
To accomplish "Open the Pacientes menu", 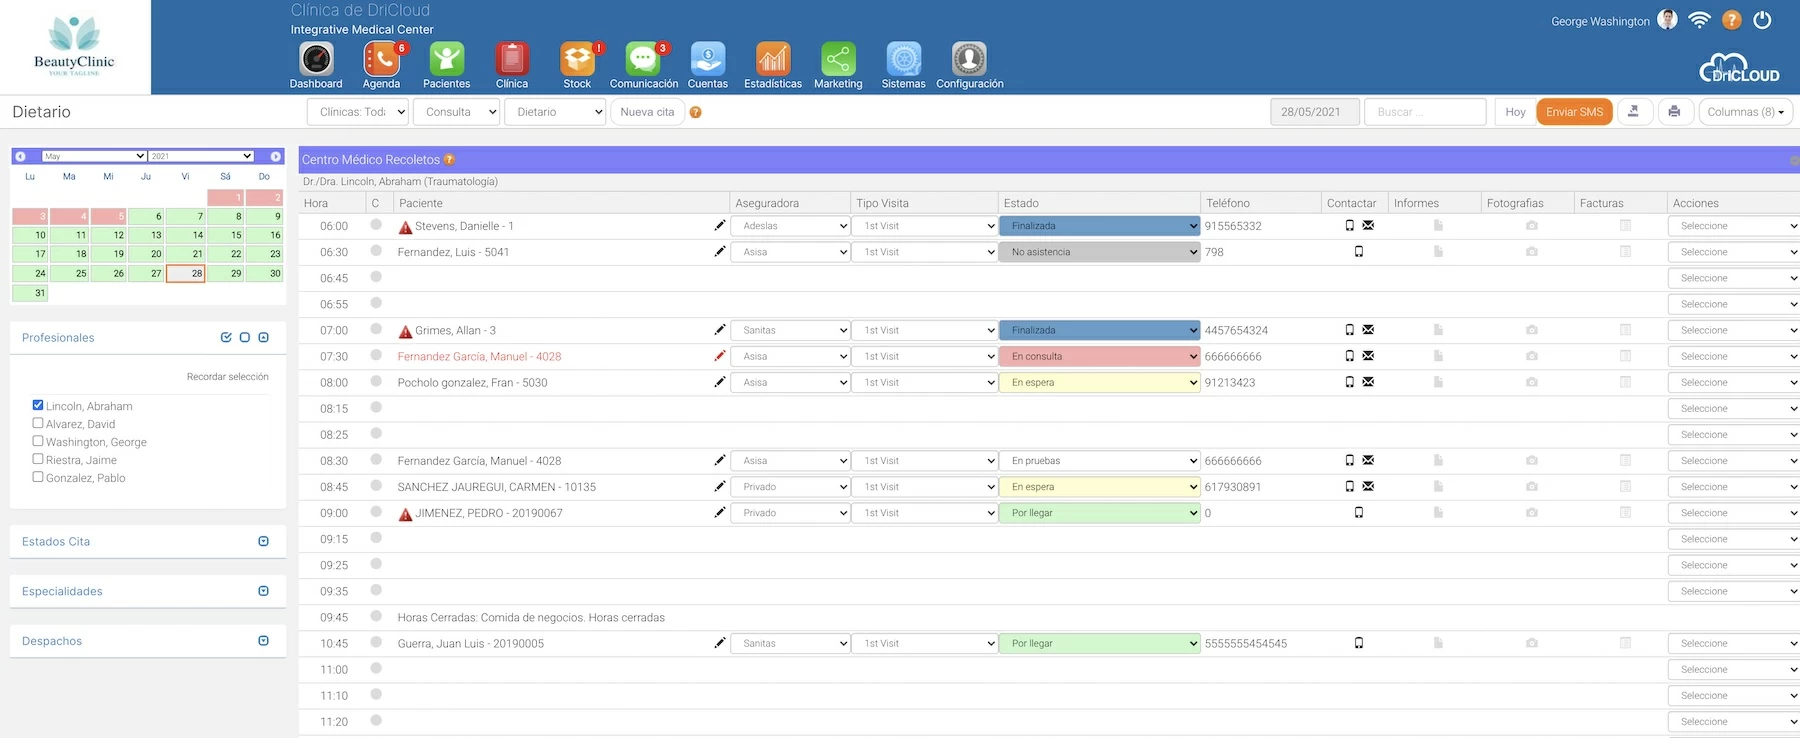I will pos(446,66).
